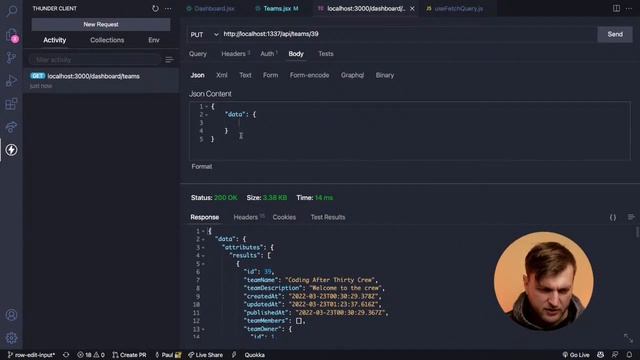
Task: Open the Accounts icon in activity bar
Action: pyautogui.click(x=11, y=315)
